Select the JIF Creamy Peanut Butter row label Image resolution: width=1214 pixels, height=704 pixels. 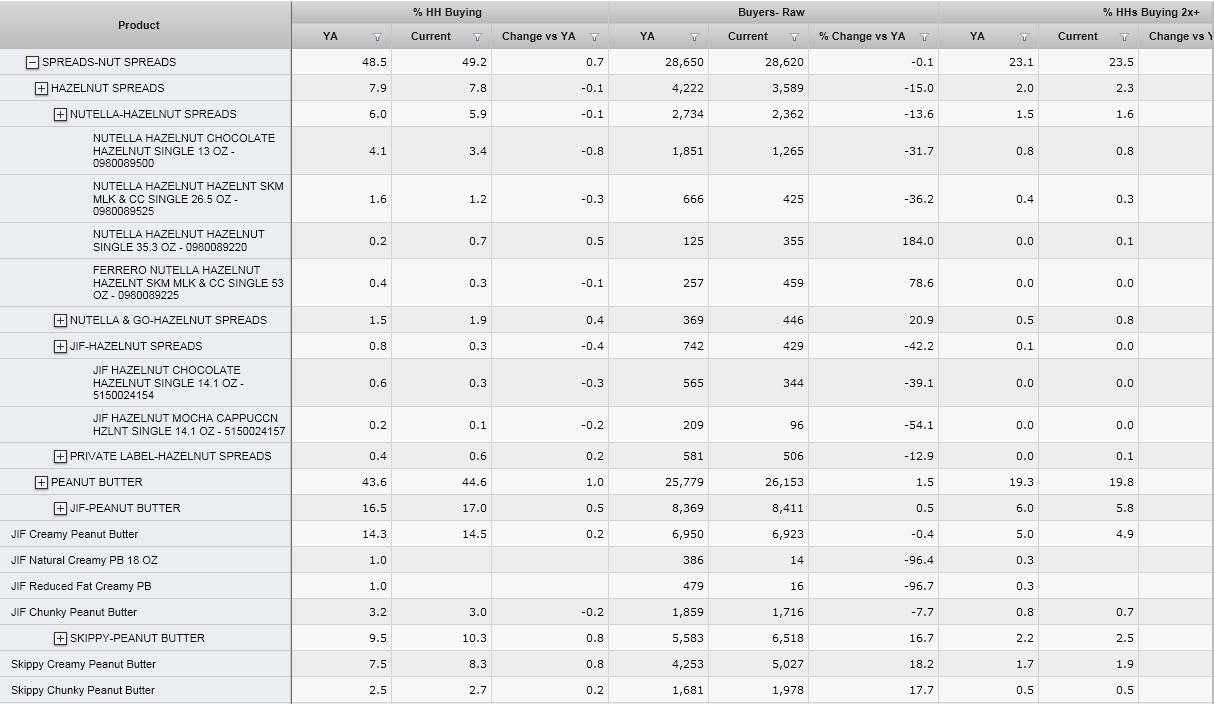click(75, 534)
